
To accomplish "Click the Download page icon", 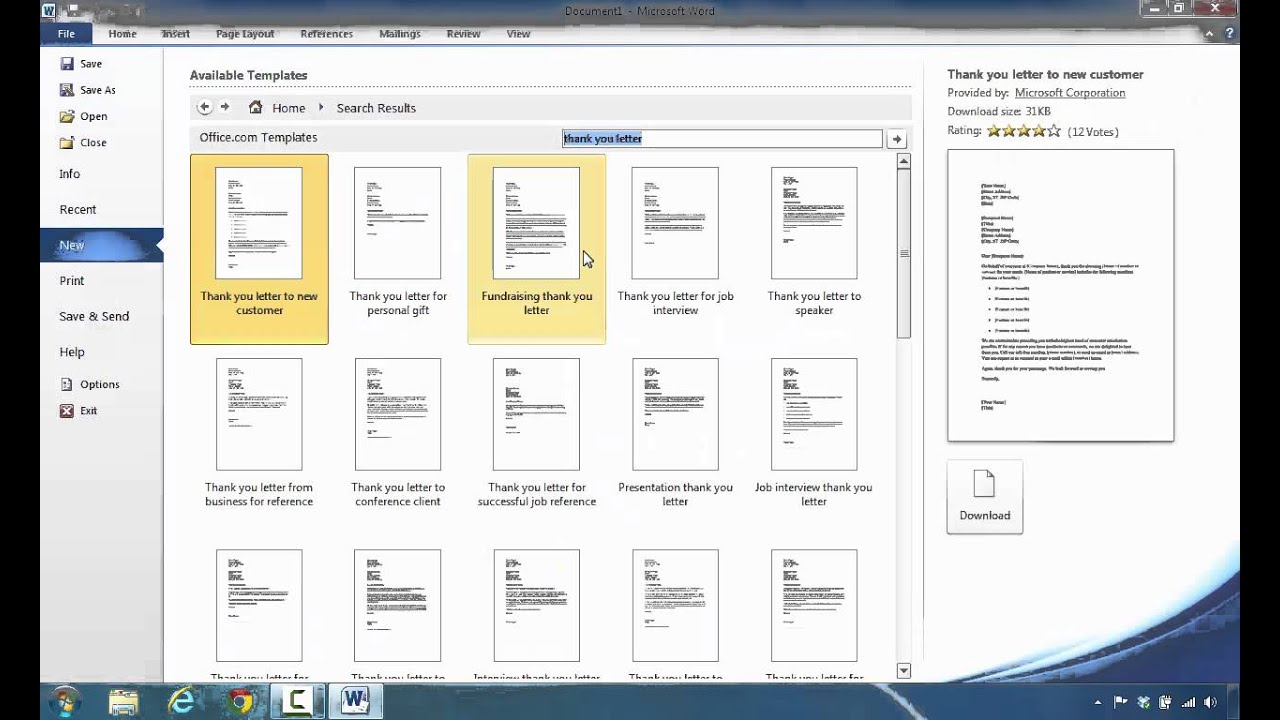I will (x=985, y=484).
